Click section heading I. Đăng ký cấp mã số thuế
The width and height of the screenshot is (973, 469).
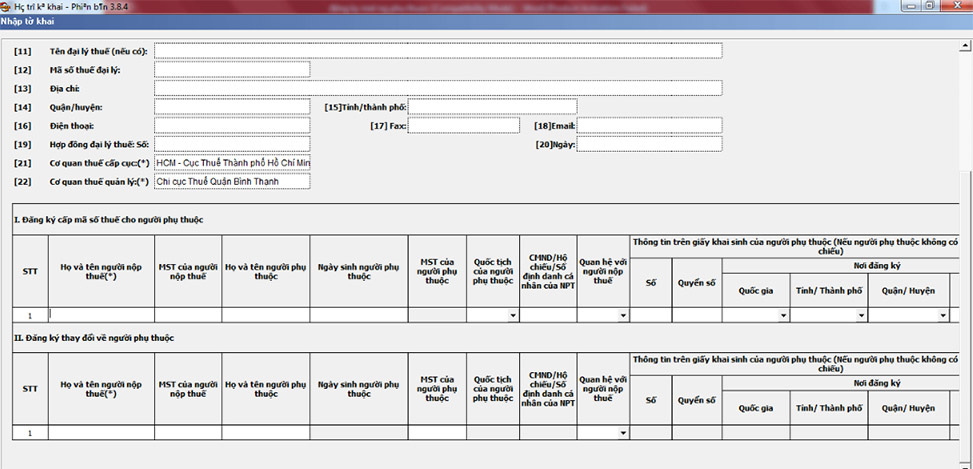pos(109,220)
